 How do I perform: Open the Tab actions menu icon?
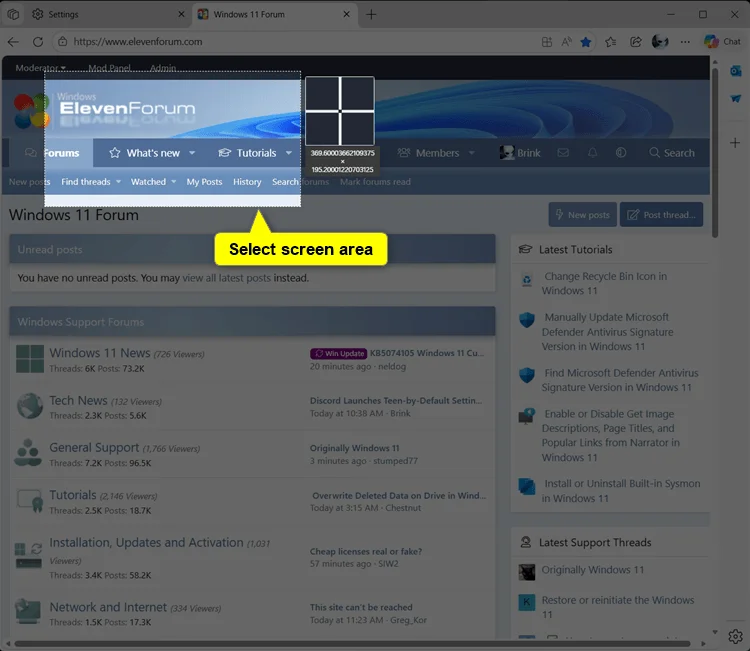click(x=13, y=14)
